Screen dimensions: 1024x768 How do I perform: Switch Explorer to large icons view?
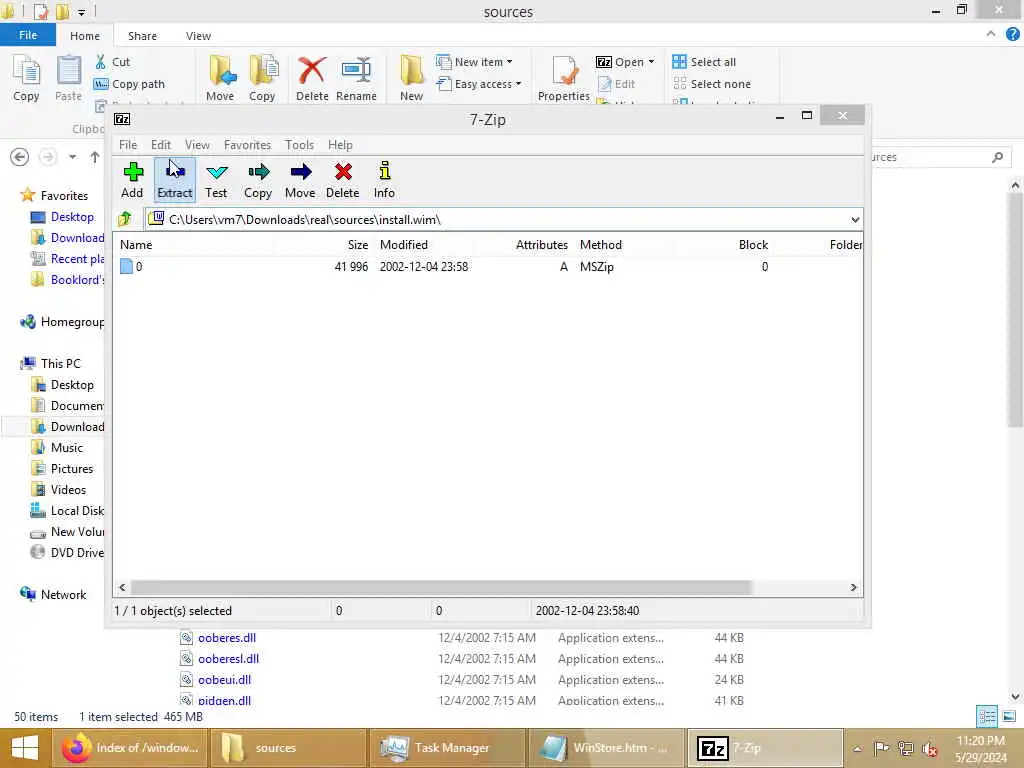[x=1009, y=717]
